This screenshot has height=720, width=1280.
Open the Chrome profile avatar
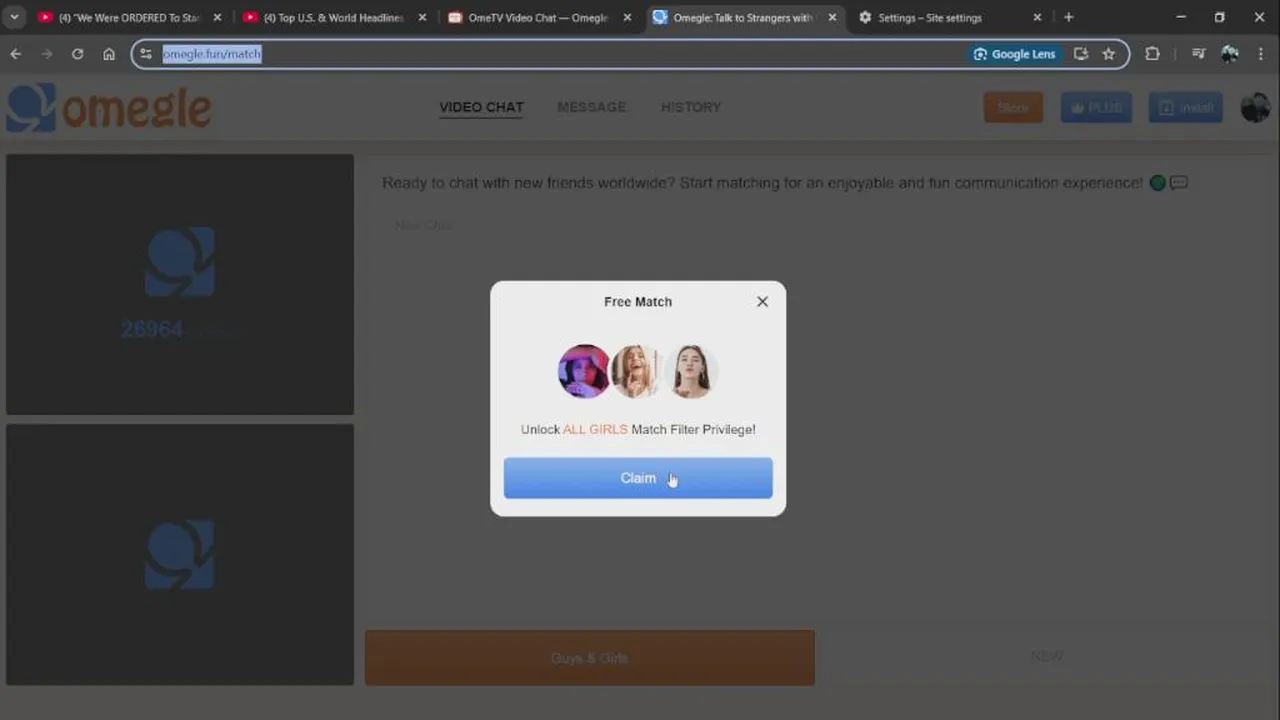click(1230, 54)
